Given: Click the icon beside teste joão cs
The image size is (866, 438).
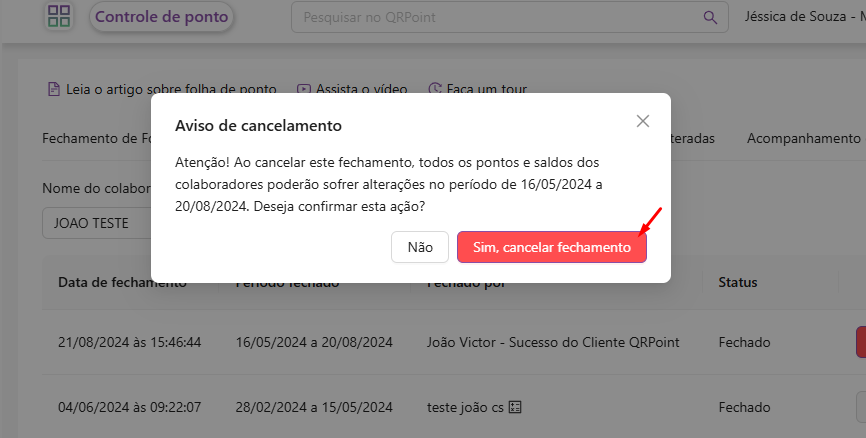Looking at the screenshot, I should tap(516, 407).
